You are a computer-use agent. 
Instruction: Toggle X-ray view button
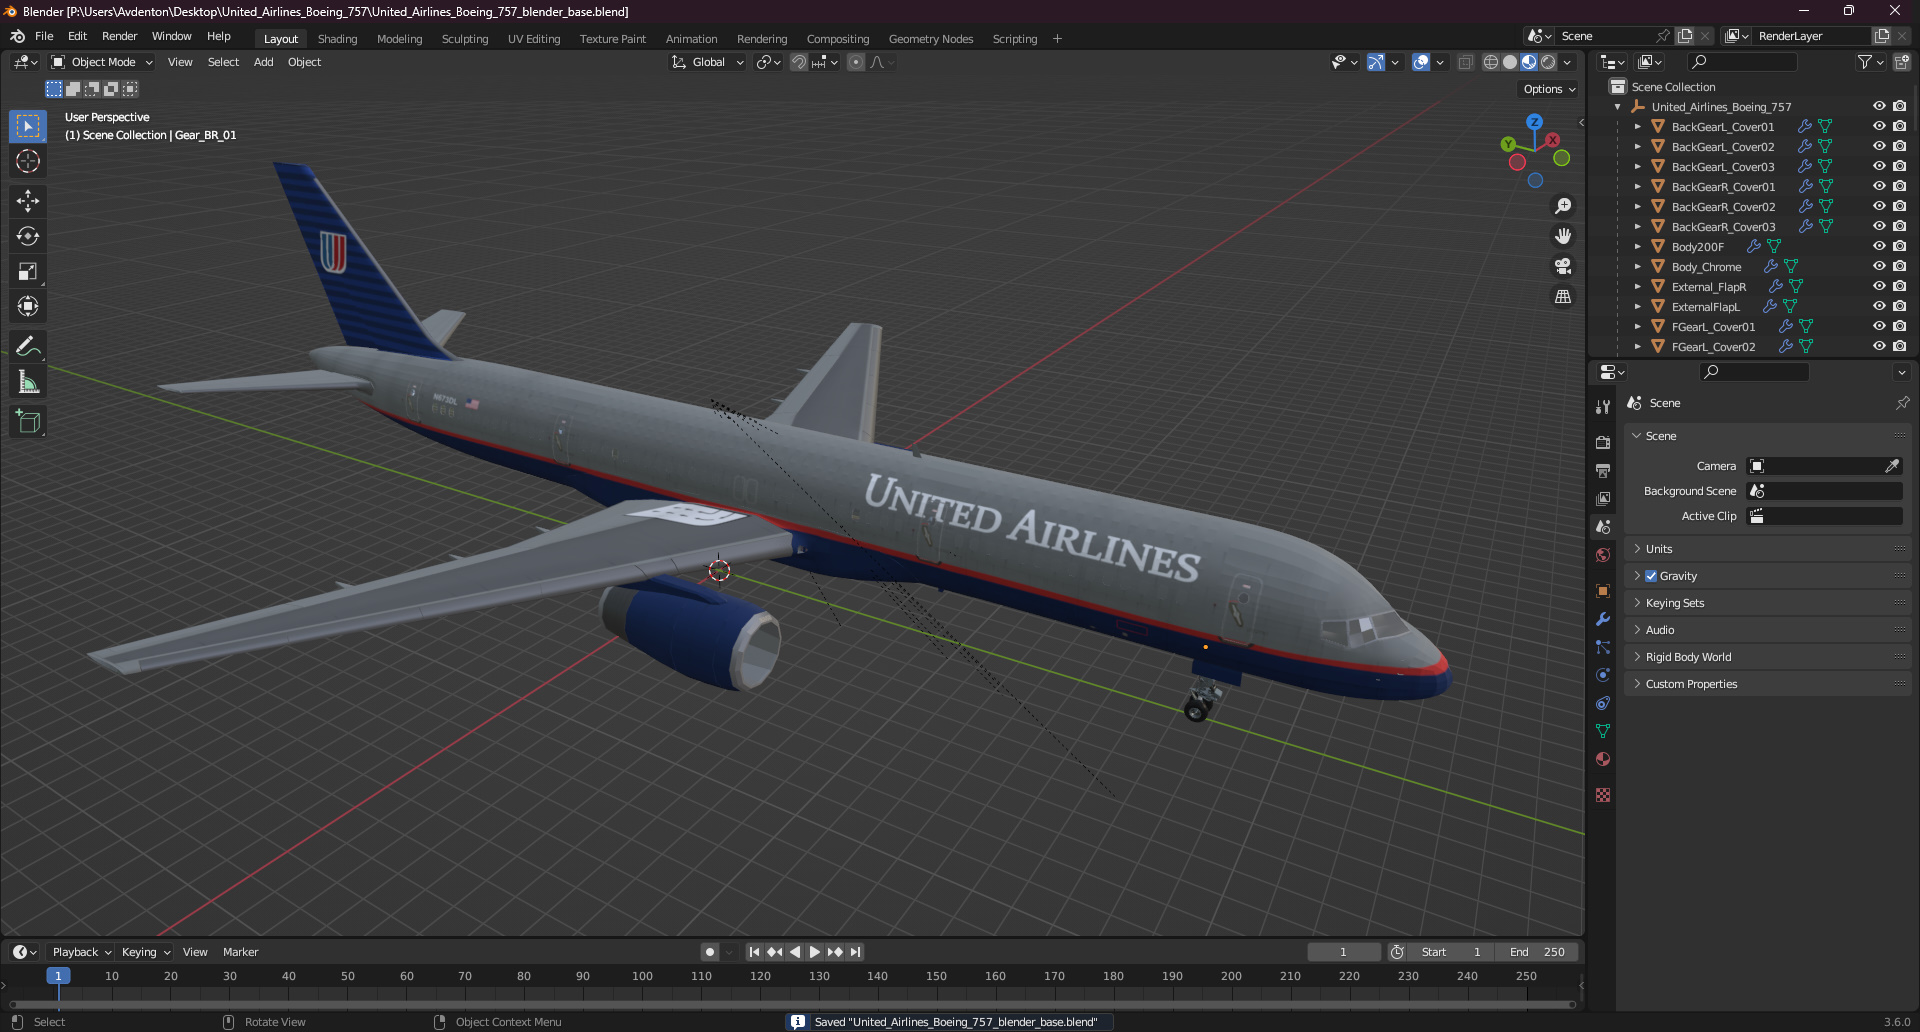click(1465, 62)
